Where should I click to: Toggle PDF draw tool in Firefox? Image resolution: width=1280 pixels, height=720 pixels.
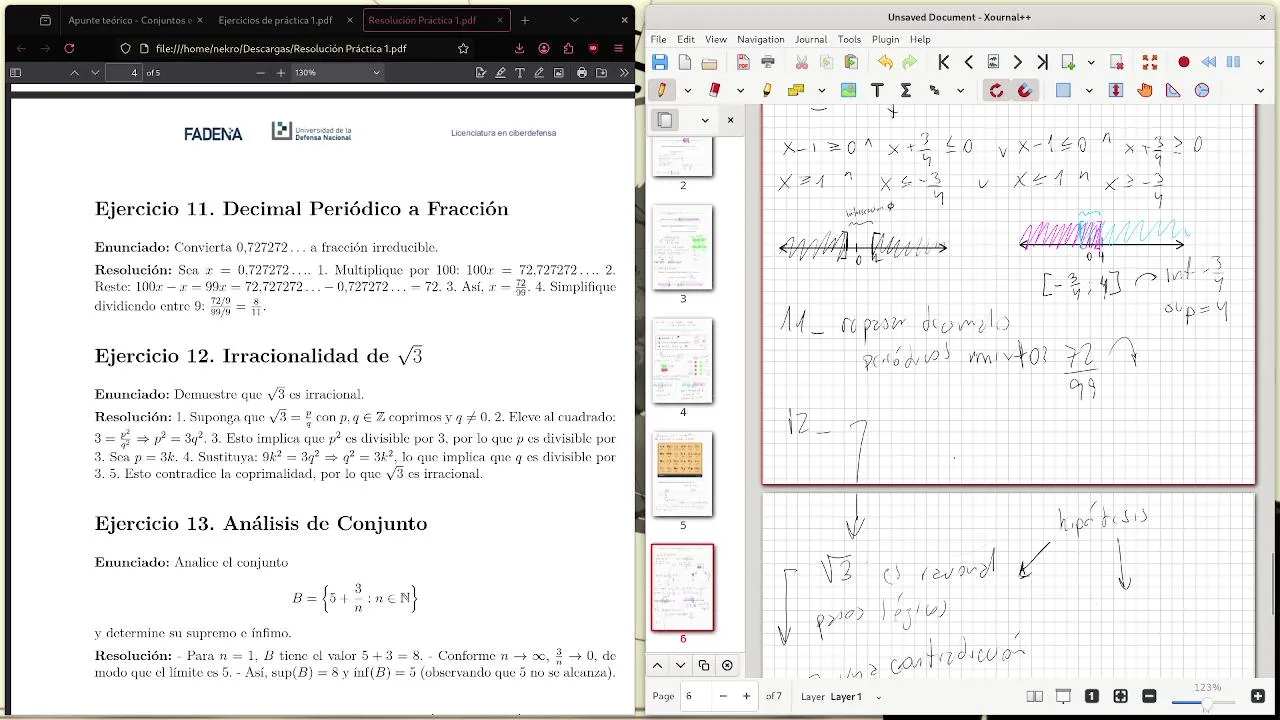539,73
